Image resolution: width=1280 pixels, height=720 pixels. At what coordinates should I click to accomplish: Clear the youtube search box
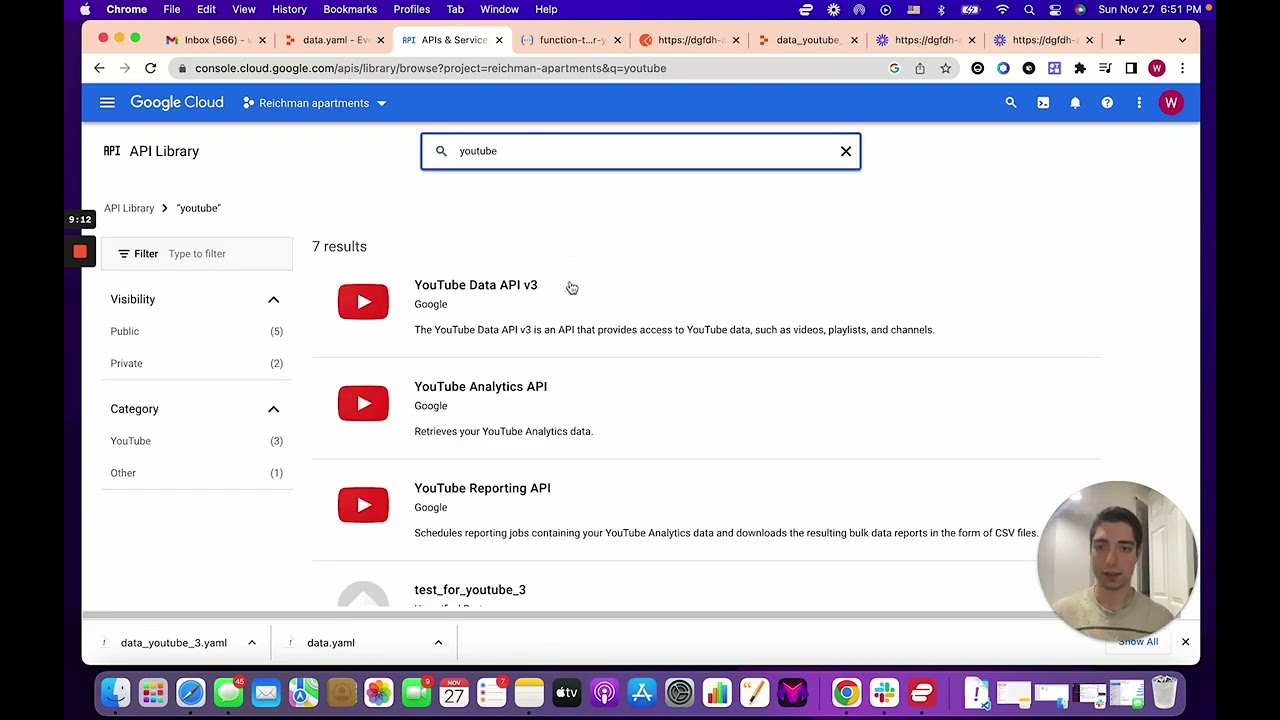(x=846, y=151)
